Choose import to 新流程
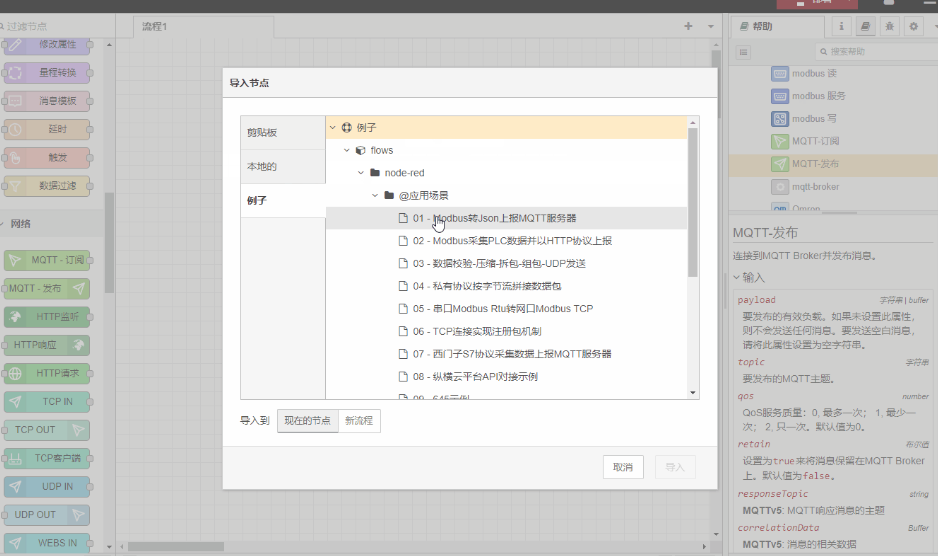 359,421
